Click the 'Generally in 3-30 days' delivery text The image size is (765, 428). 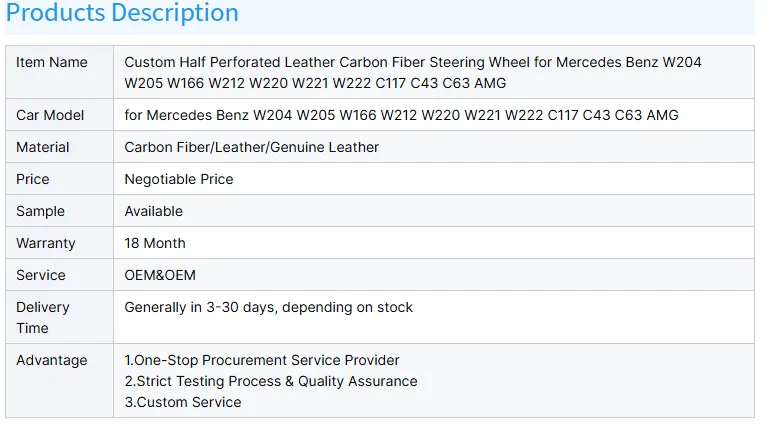pos(268,307)
